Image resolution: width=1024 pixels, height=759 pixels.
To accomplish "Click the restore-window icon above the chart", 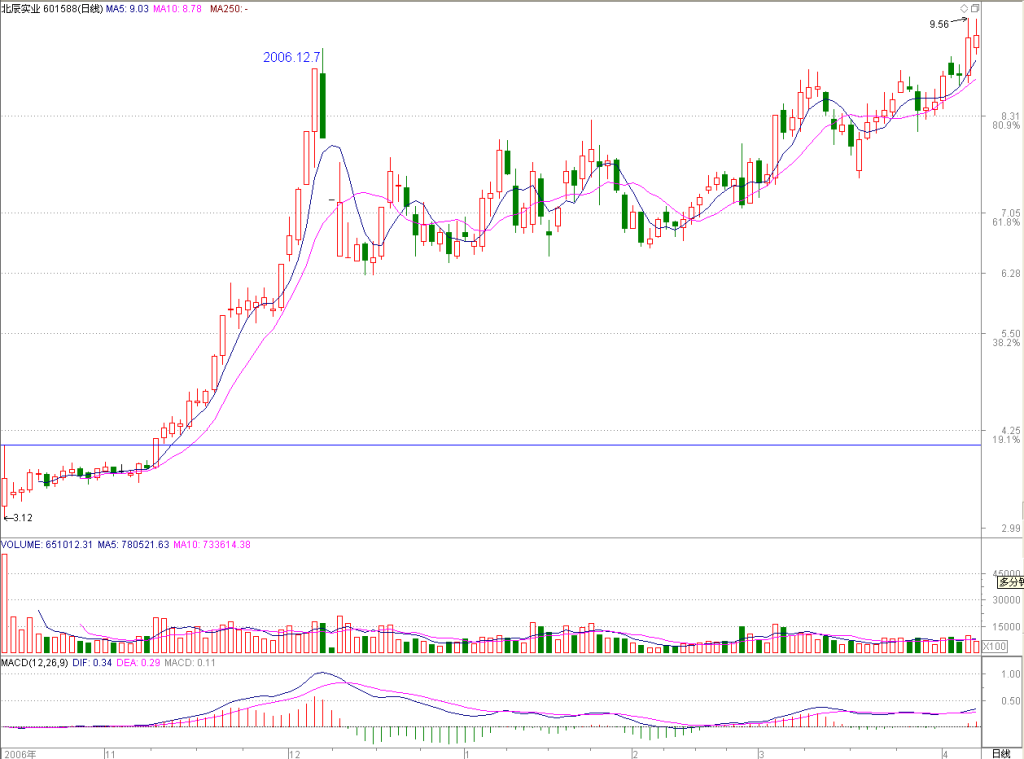I will pyautogui.click(x=975, y=8).
